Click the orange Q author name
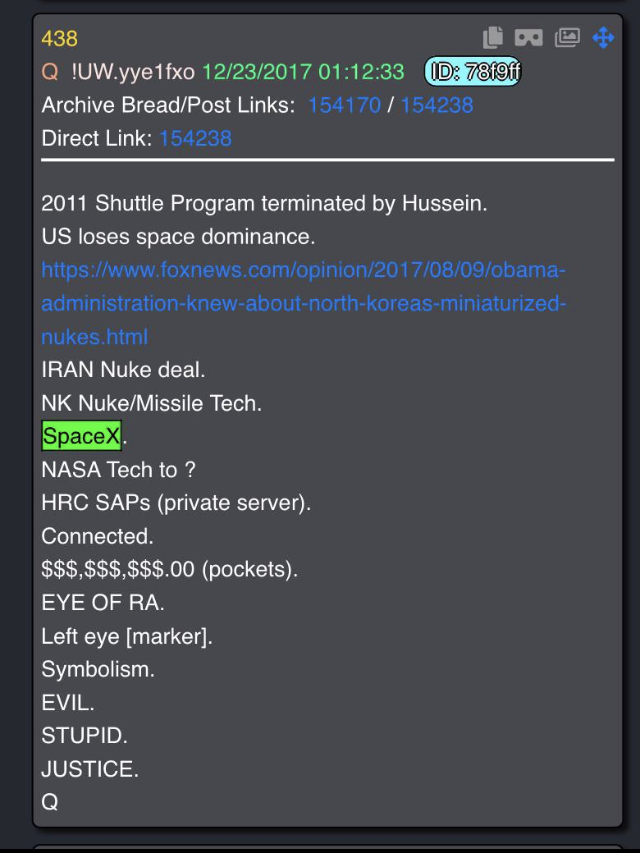This screenshot has width=640, height=853. point(50,72)
